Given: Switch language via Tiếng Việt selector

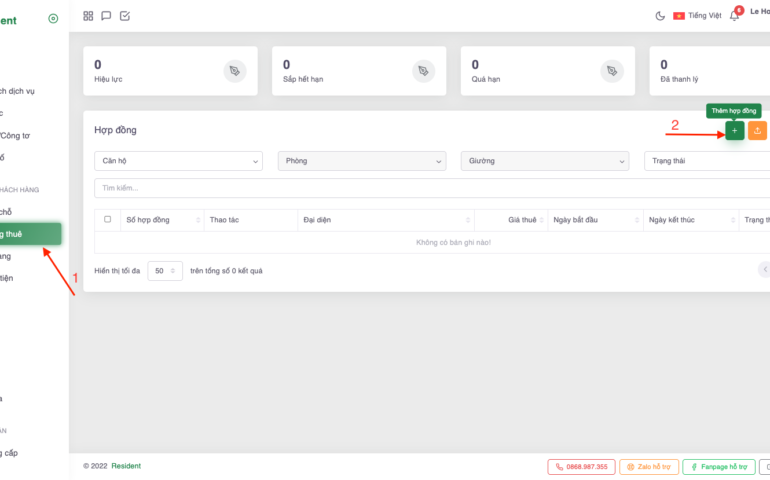Looking at the screenshot, I should [697, 16].
